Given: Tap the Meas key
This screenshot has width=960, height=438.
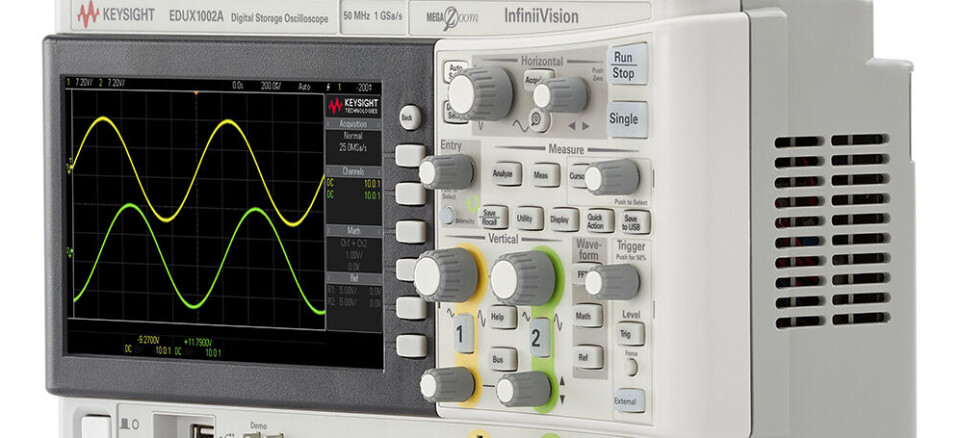Looking at the screenshot, I should point(546,175).
